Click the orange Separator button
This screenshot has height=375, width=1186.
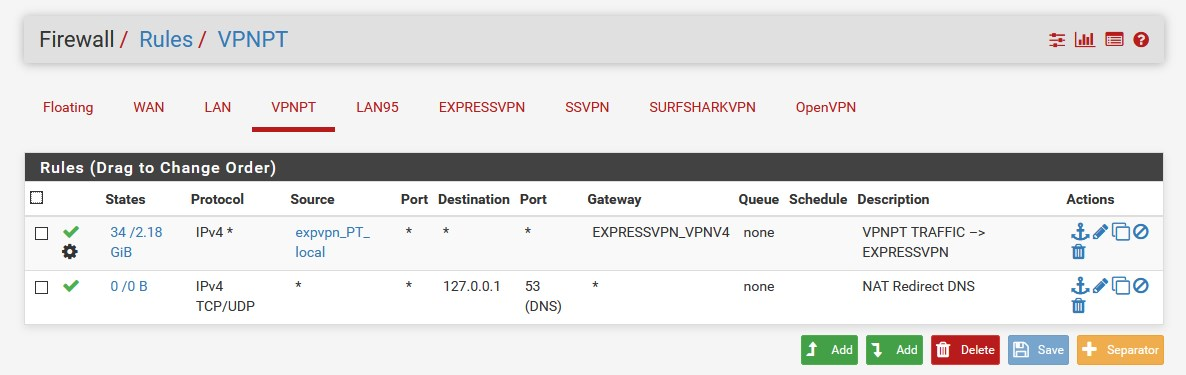pyautogui.click(x=1120, y=350)
